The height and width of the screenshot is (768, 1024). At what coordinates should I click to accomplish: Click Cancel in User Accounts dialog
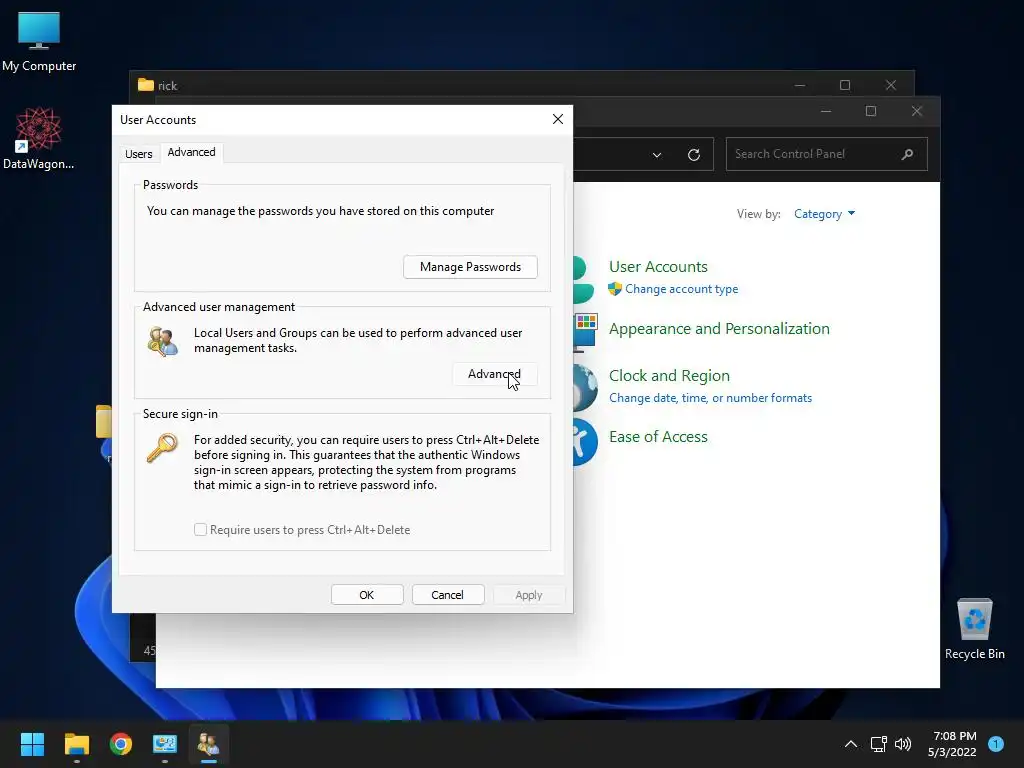(x=447, y=595)
